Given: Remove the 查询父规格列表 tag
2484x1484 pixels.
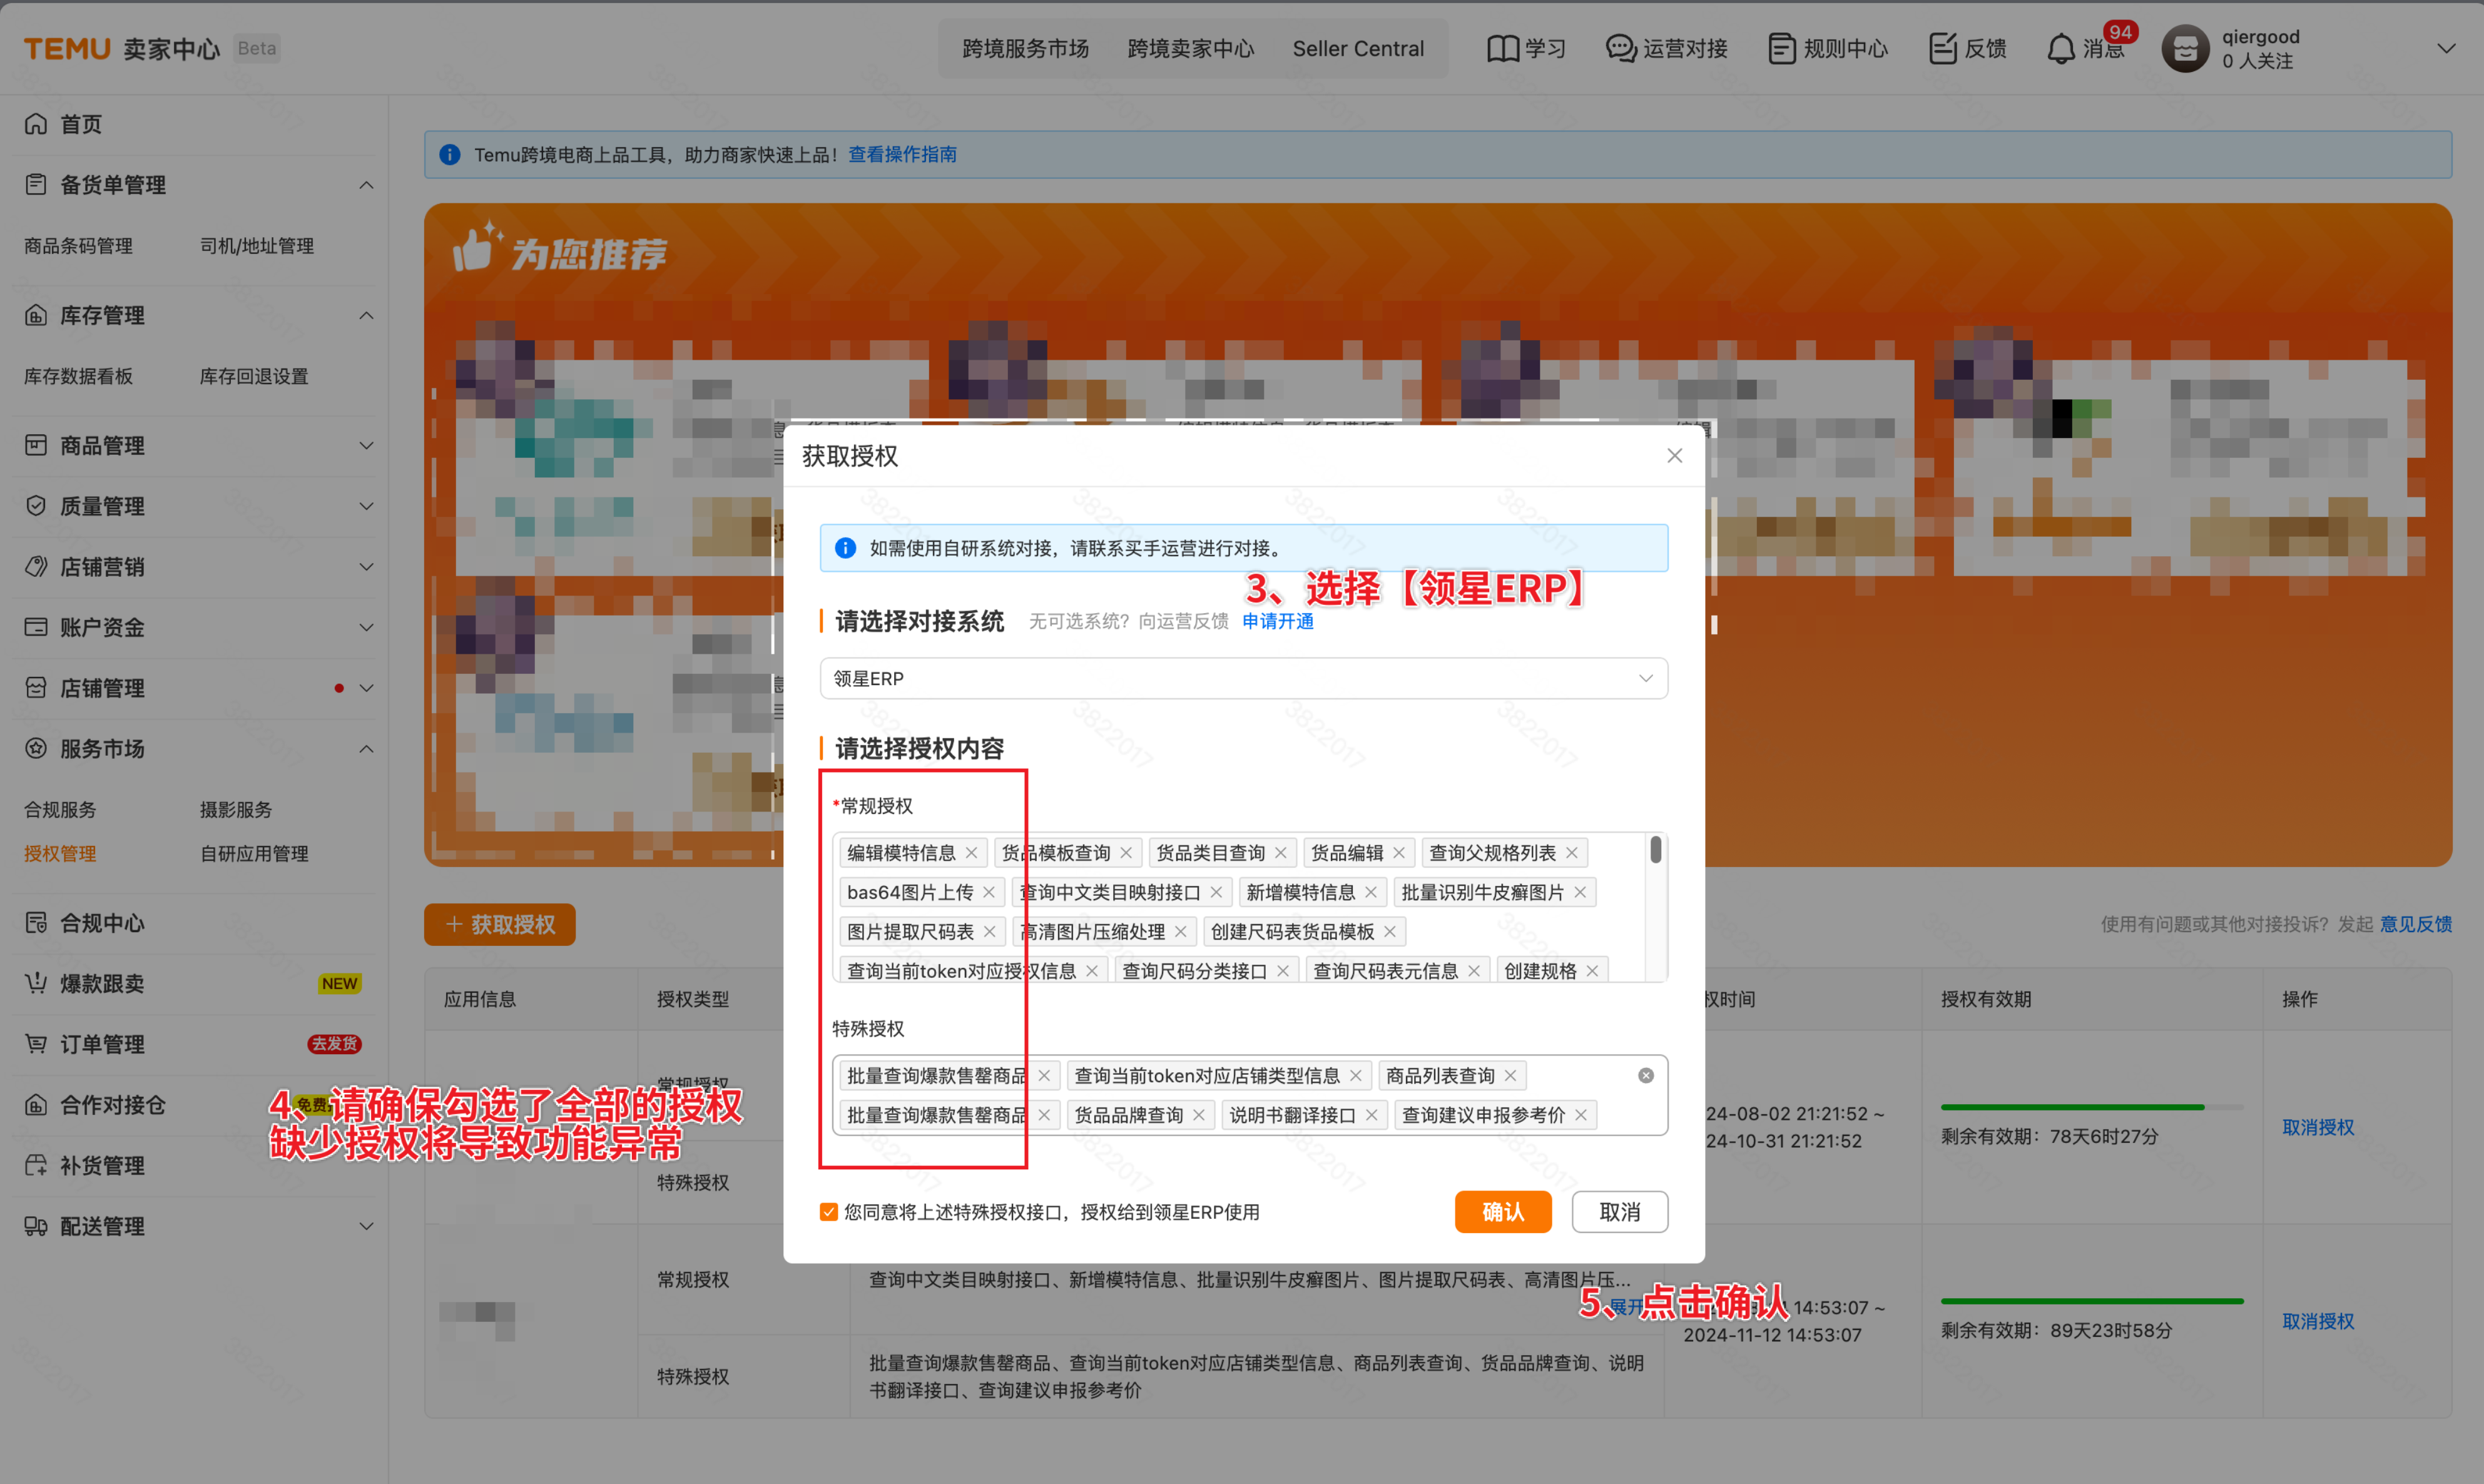Looking at the screenshot, I should click(1572, 853).
